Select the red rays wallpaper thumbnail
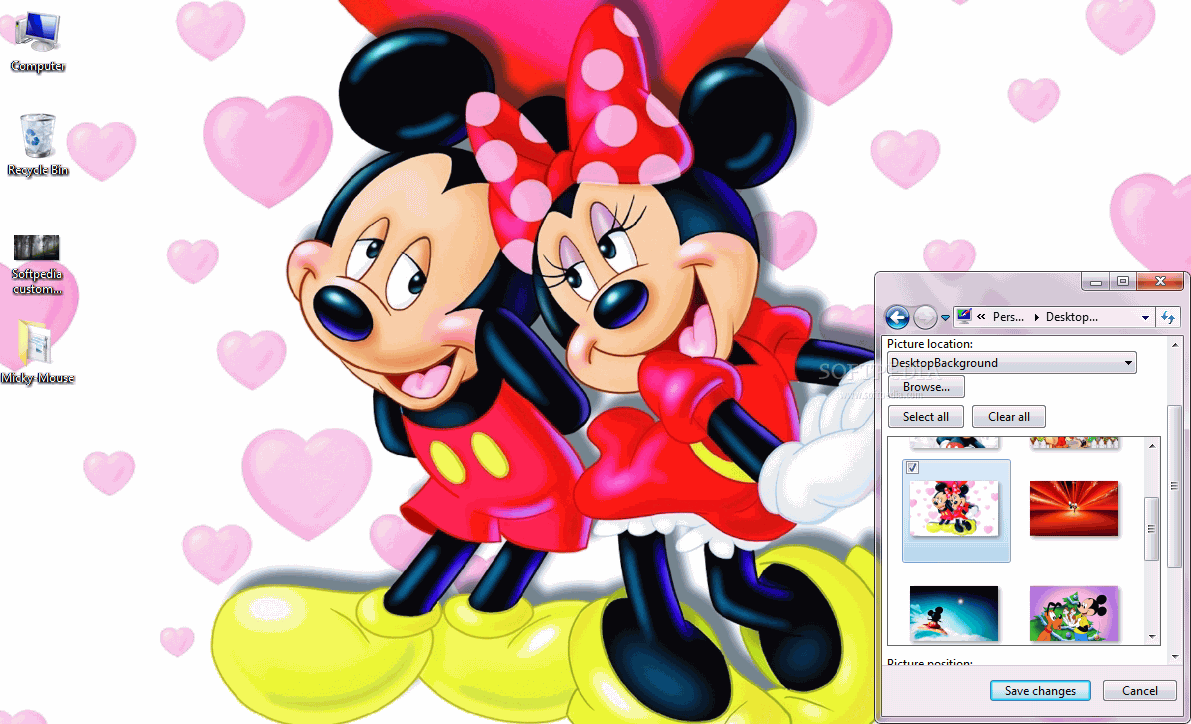 (x=1073, y=508)
